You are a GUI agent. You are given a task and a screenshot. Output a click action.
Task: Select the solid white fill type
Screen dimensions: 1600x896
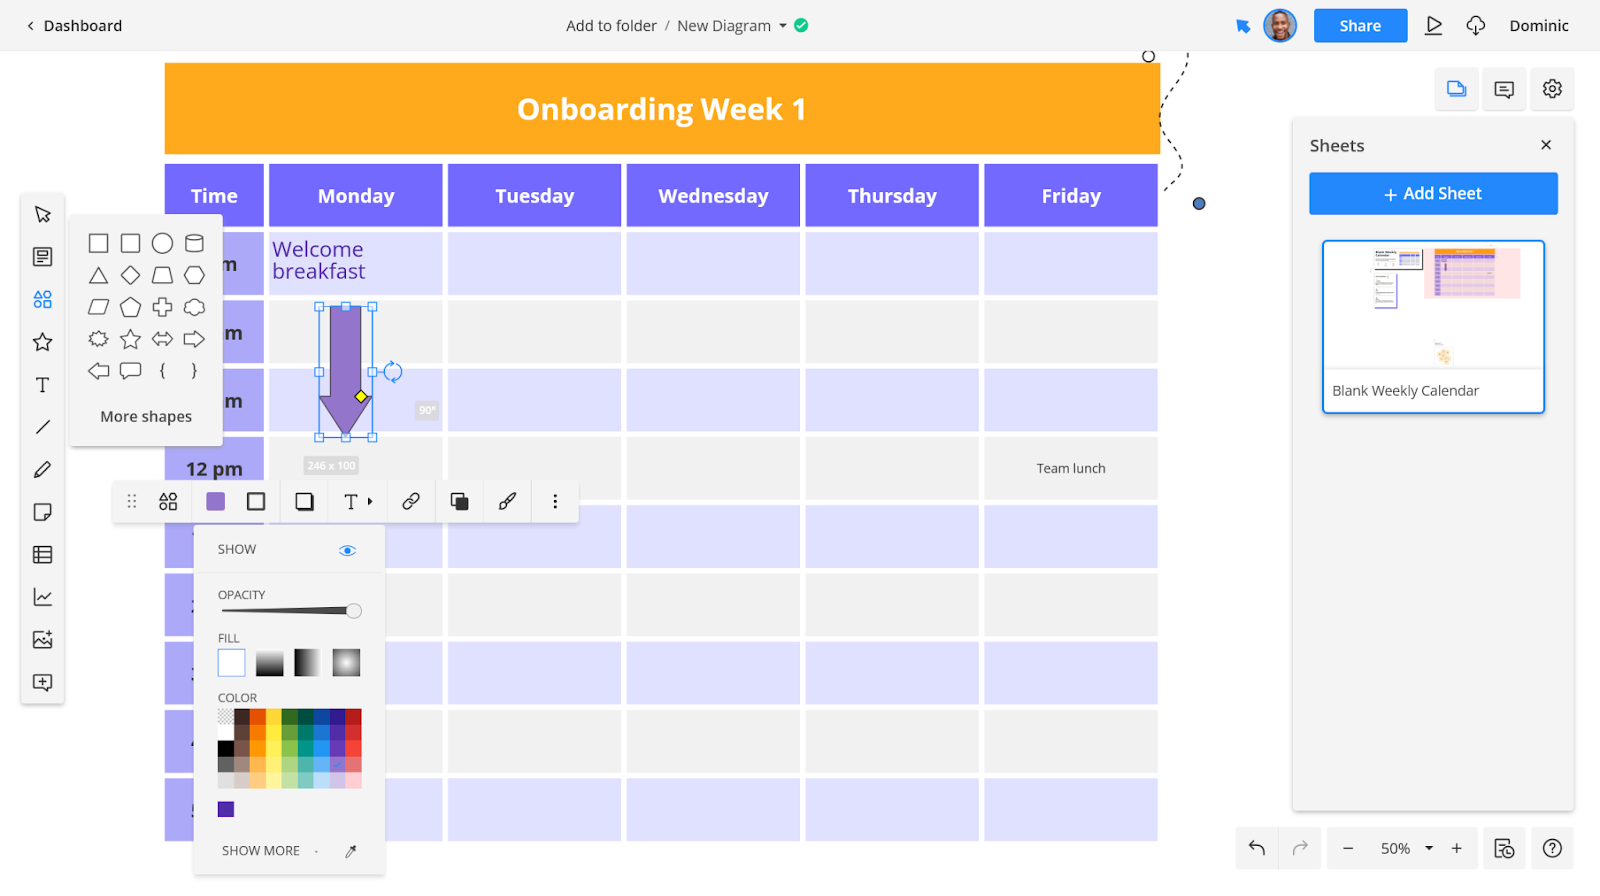click(x=231, y=662)
